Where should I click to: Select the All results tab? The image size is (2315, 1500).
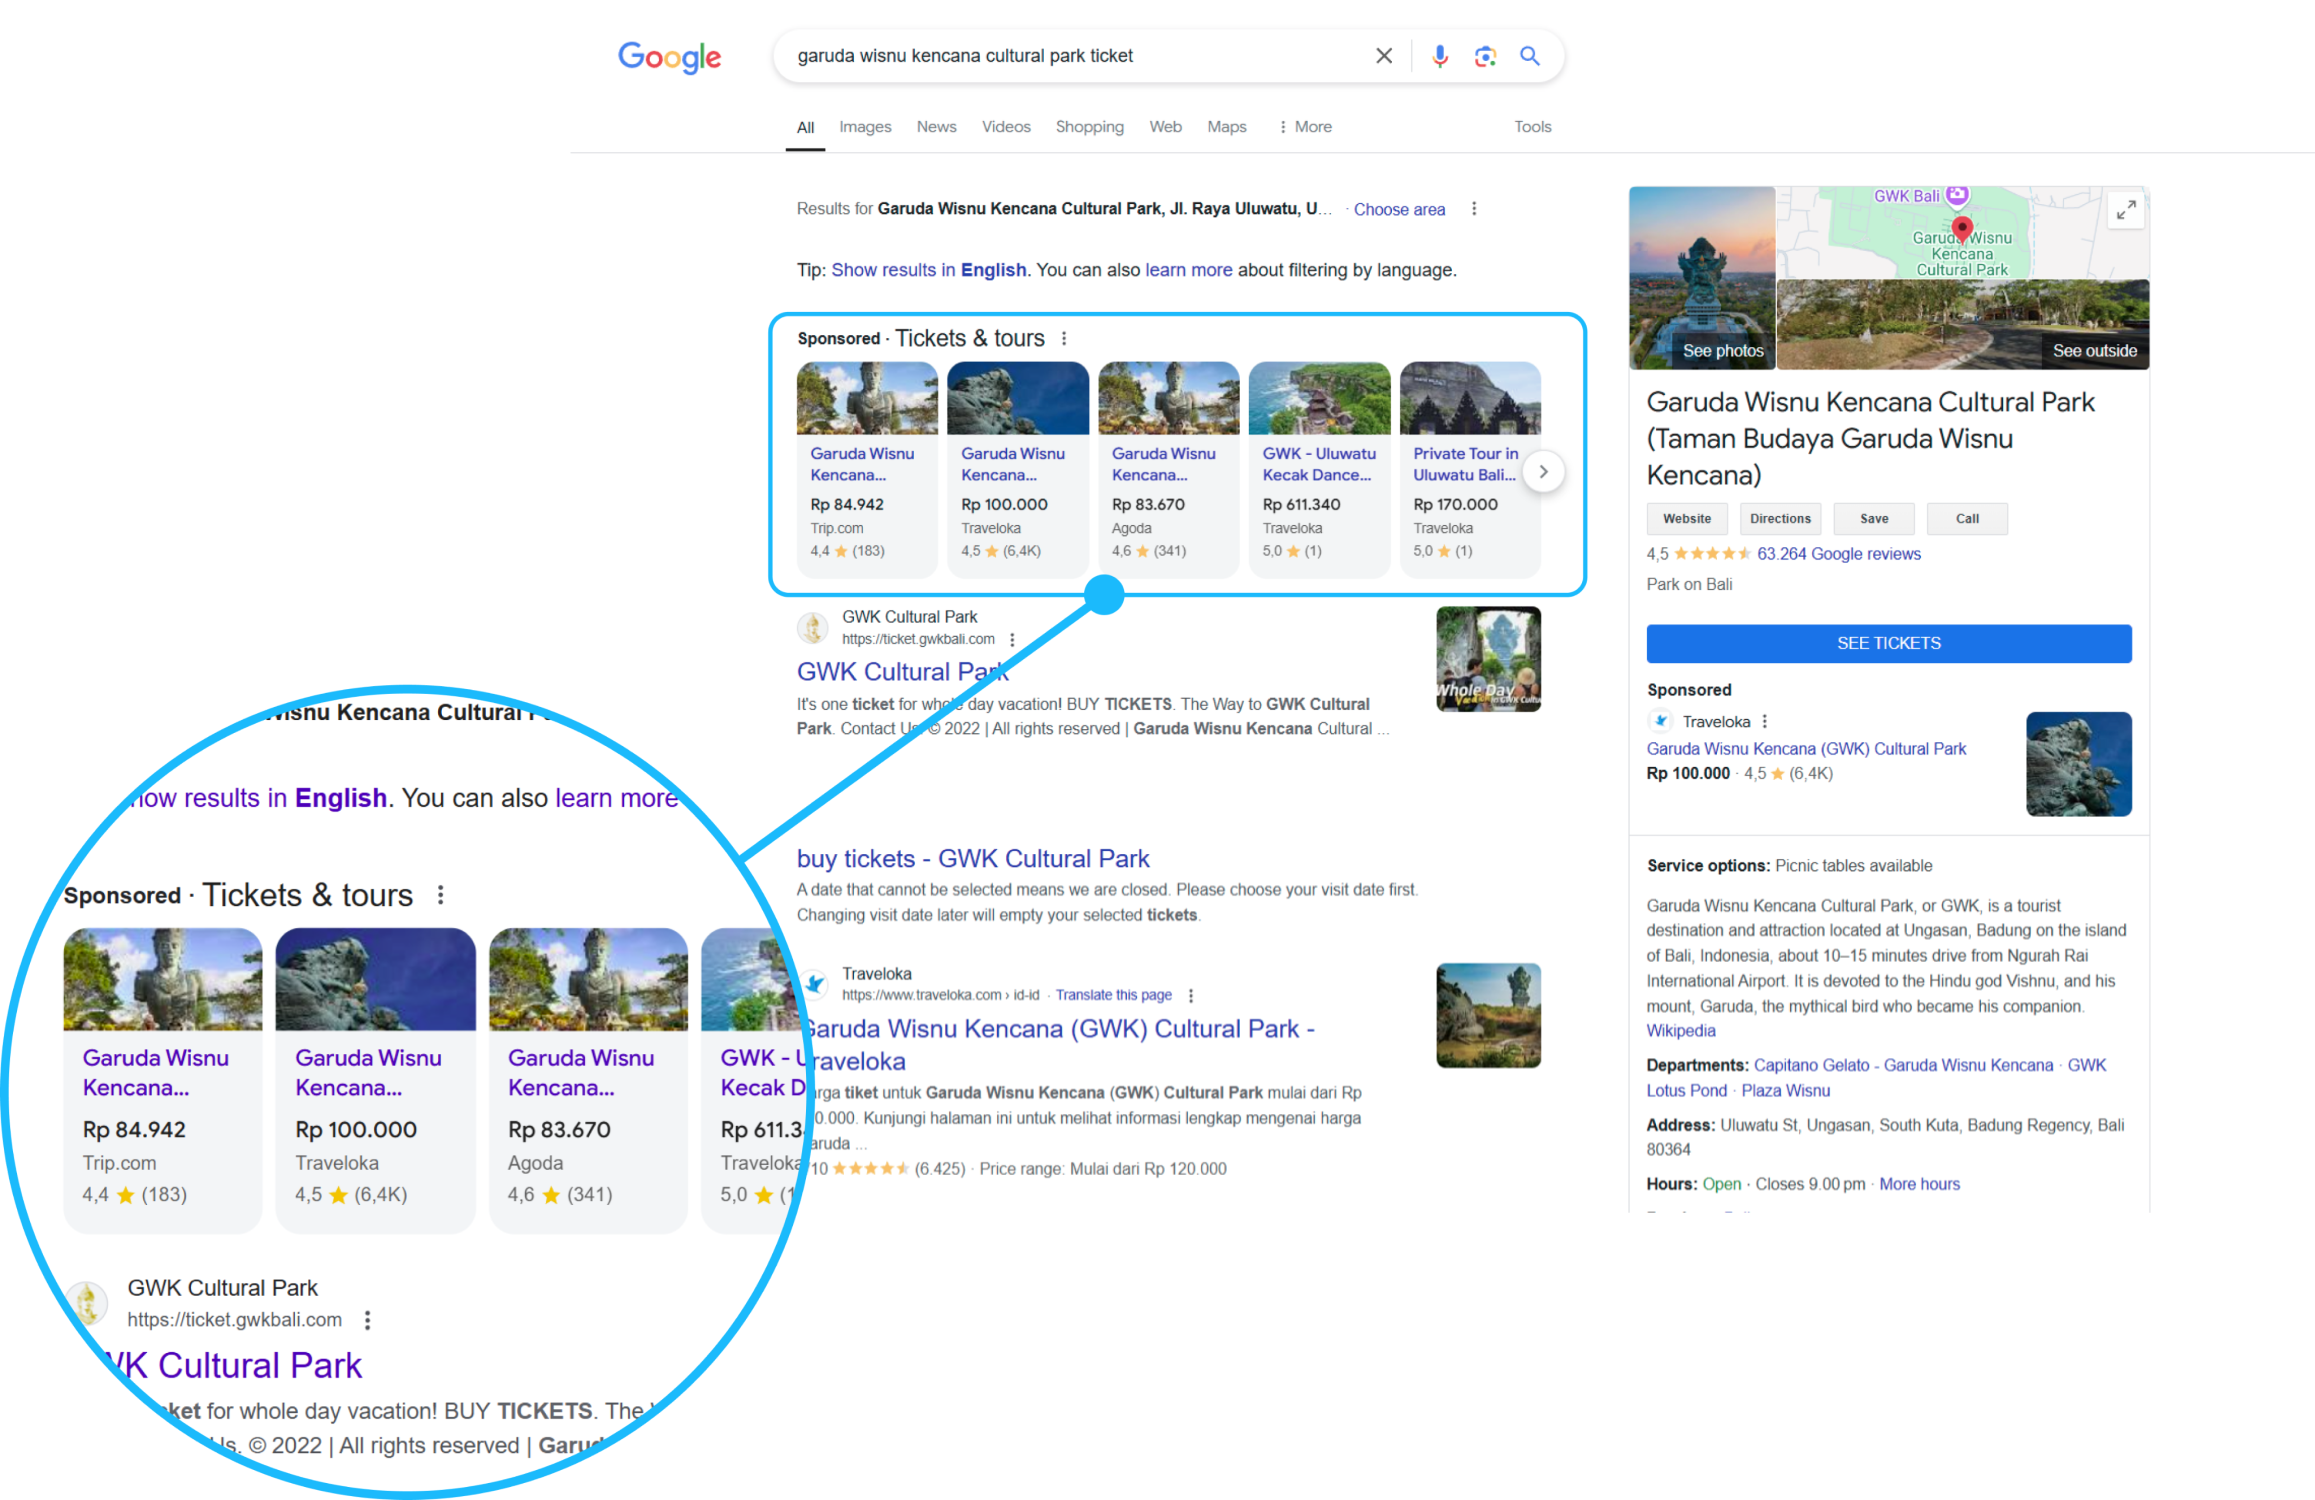pos(805,127)
